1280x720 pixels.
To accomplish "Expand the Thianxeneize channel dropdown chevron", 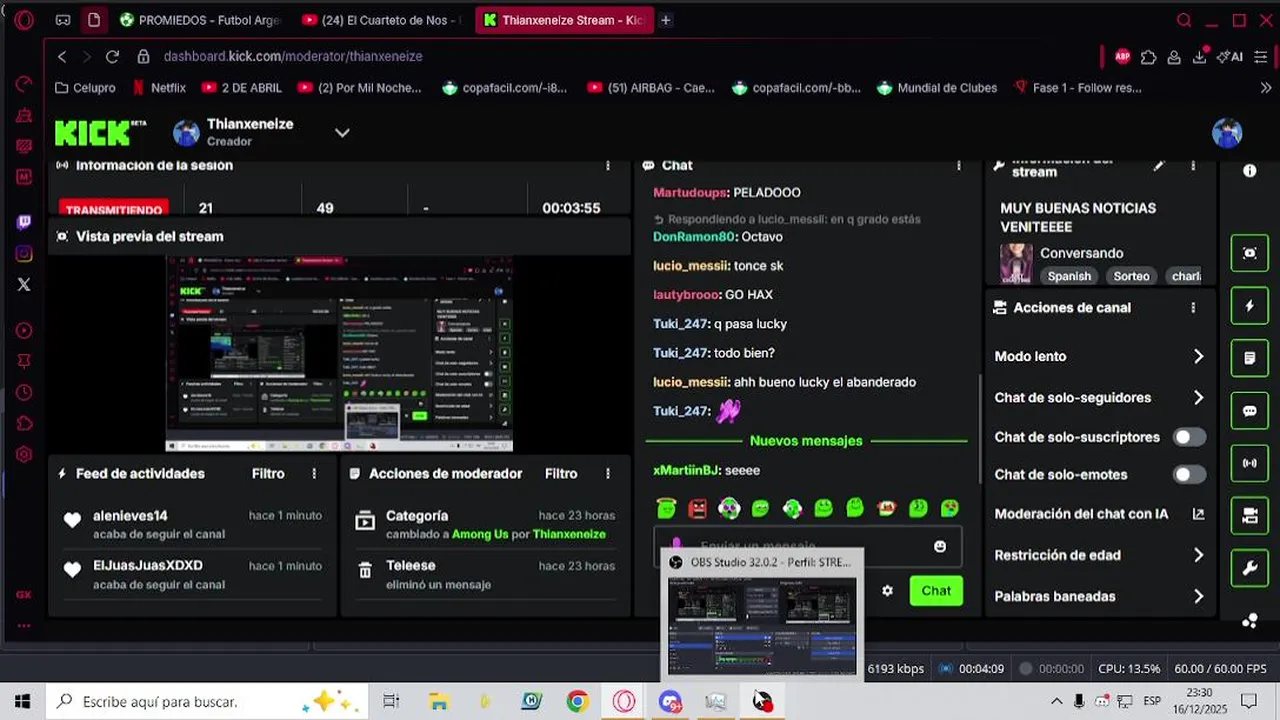I will (342, 132).
